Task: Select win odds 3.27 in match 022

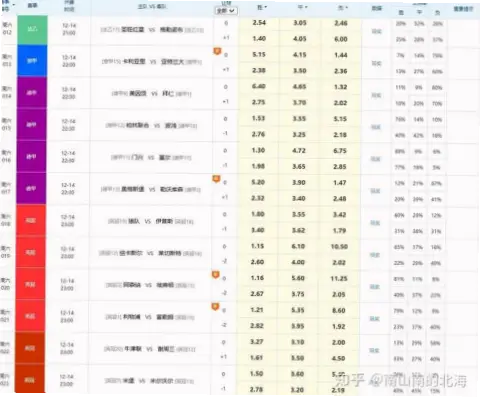Action: 257,342
